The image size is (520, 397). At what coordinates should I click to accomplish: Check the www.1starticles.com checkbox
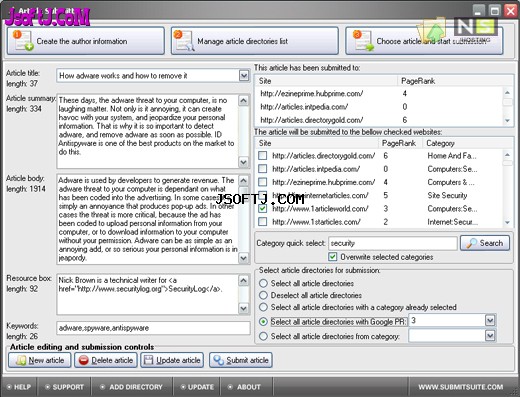coord(263,222)
